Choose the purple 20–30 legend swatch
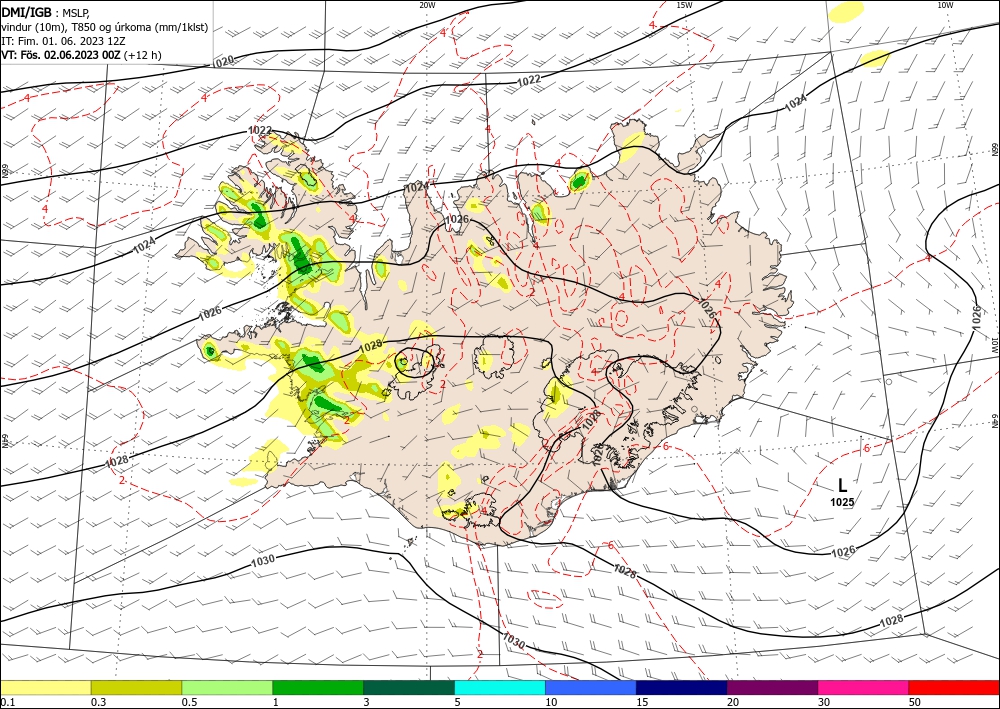 tap(772, 687)
